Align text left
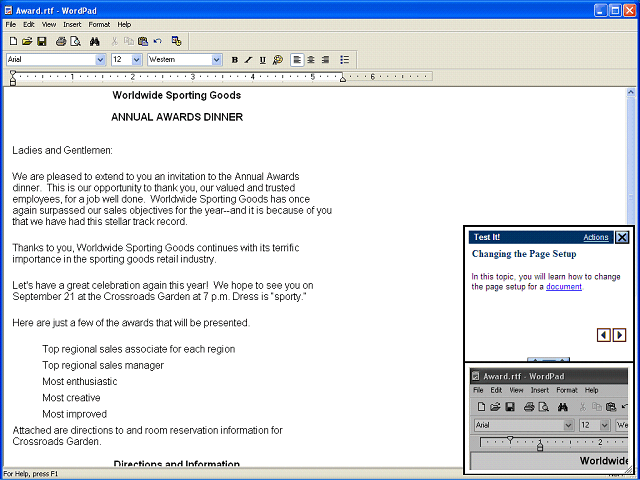 tap(297, 60)
